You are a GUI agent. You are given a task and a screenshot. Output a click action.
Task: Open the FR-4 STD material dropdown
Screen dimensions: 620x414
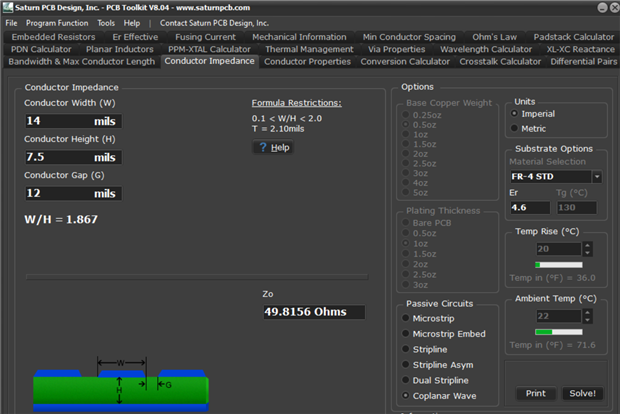point(597,176)
